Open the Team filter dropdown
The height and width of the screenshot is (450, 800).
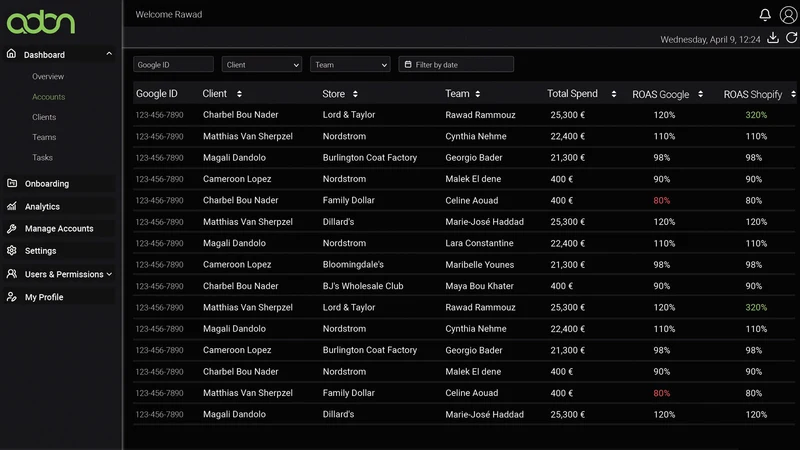350,65
